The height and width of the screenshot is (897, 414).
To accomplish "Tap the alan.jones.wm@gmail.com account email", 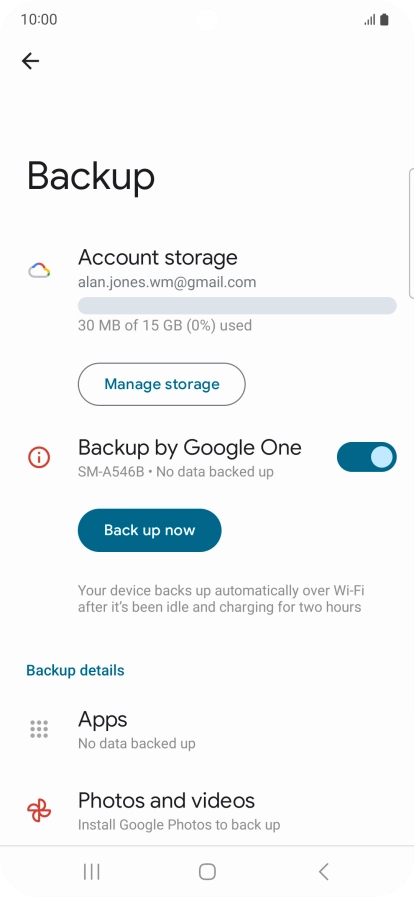I will click(167, 282).
